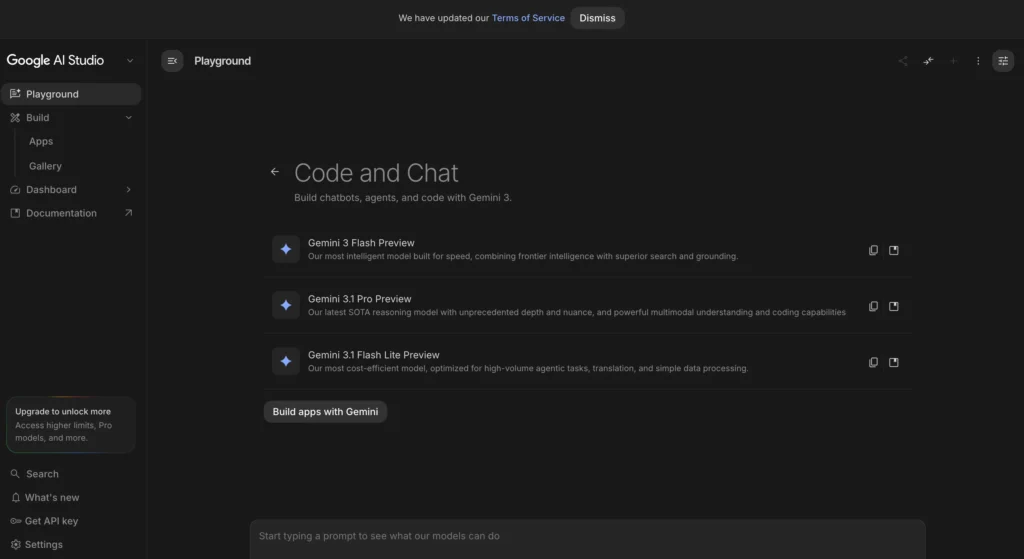1024x559 pixels.
Task: Select the Gemini 3.1 Pro Preview title
Action: [x=360, y=299]
